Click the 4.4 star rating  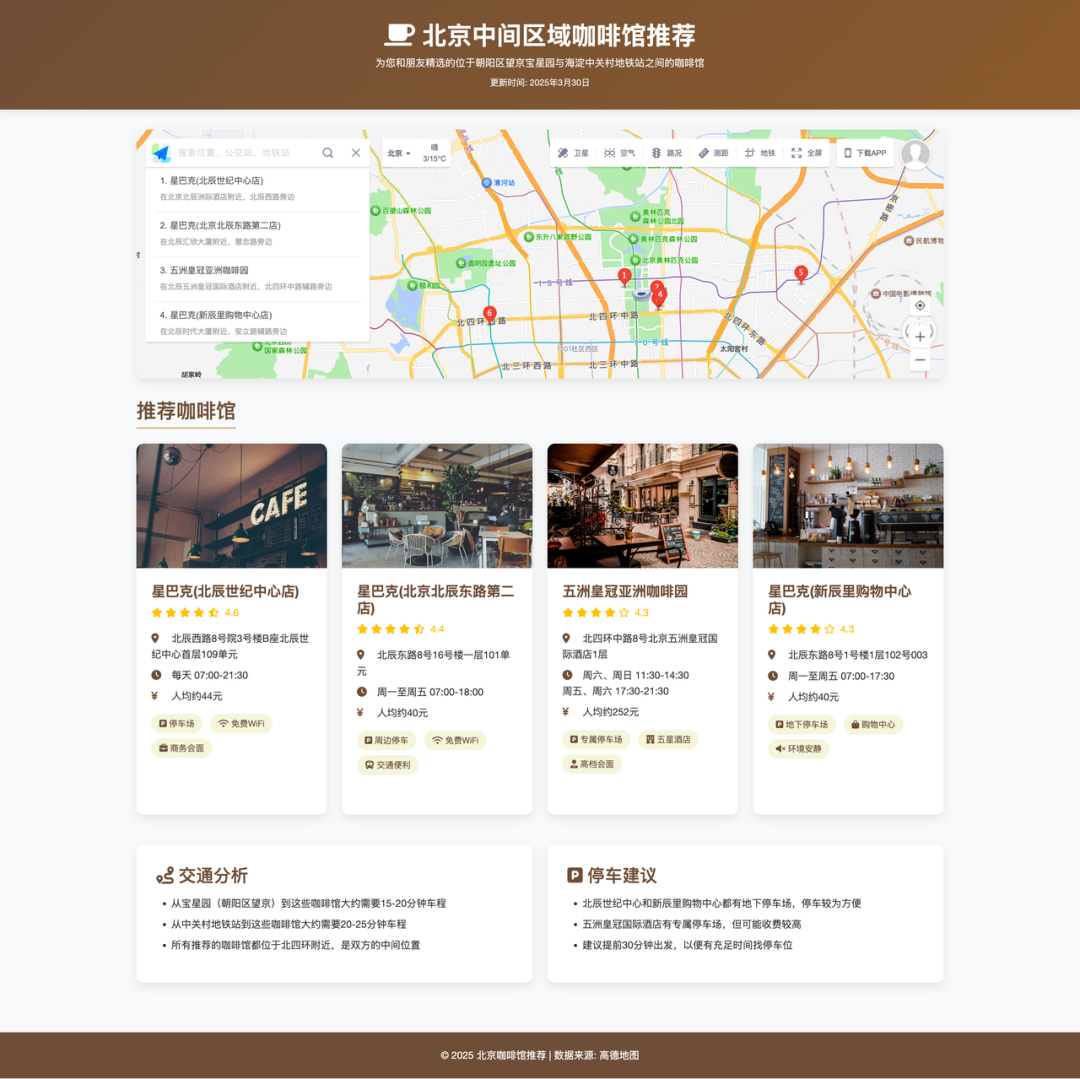pos(400,629)
